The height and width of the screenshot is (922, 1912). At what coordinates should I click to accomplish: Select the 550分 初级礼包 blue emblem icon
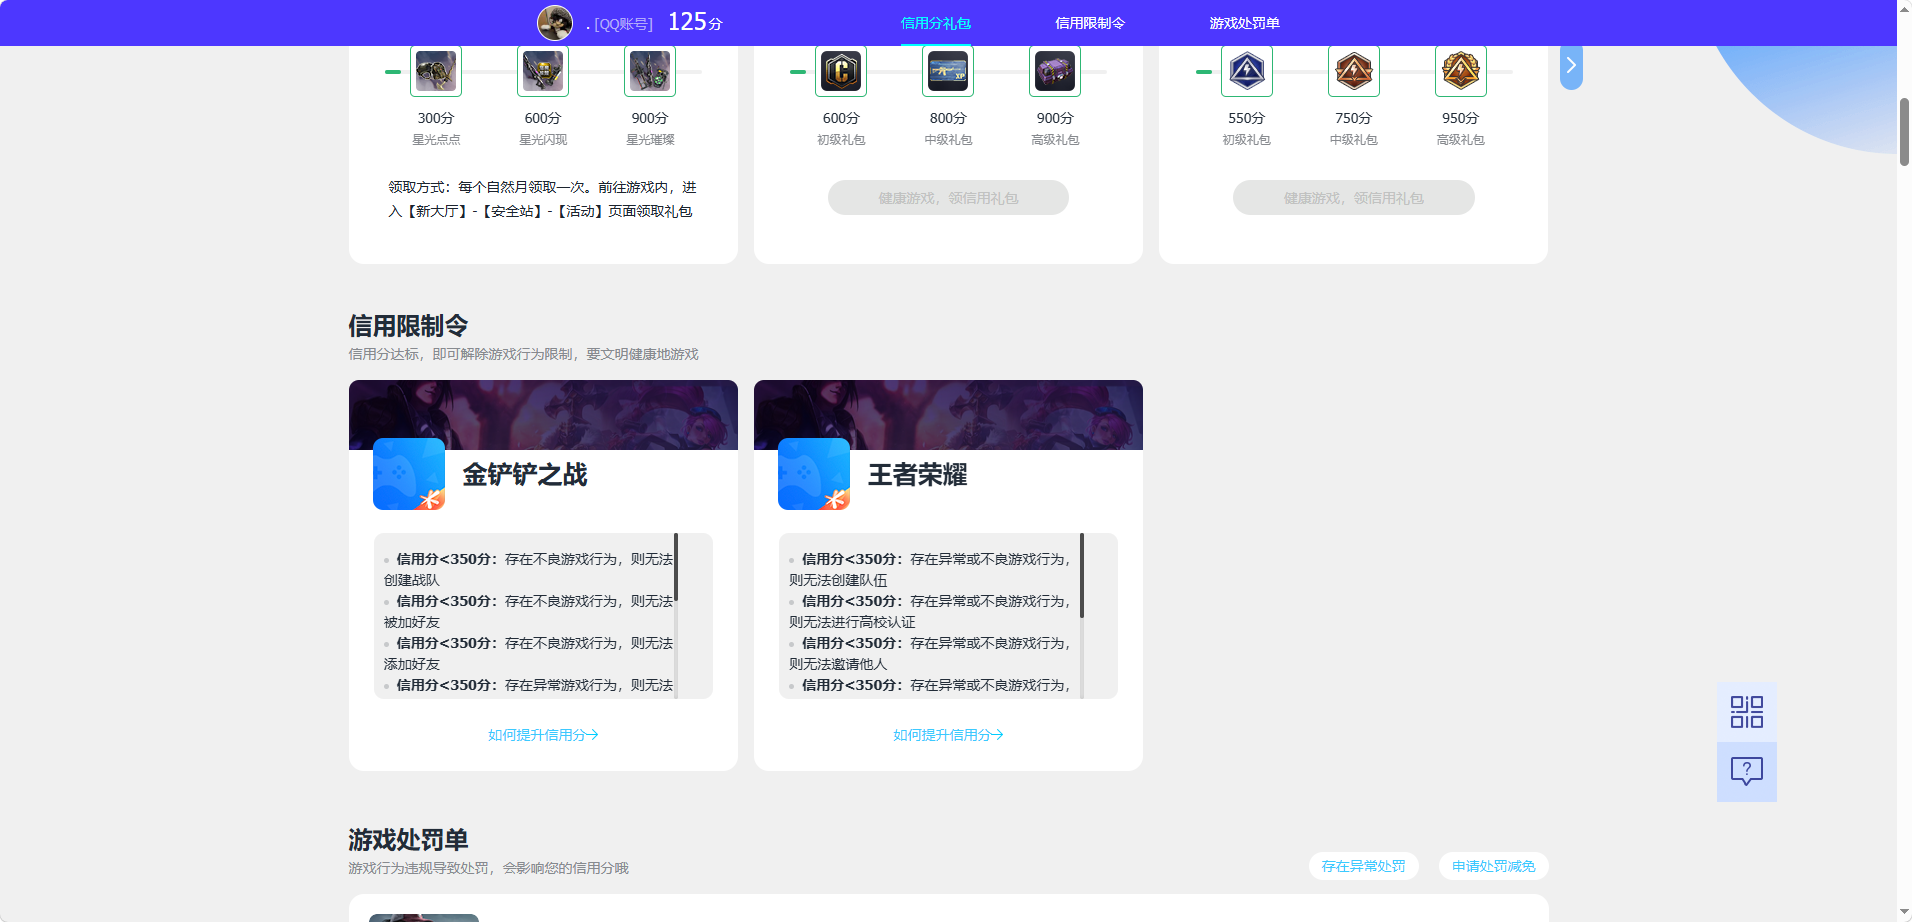(1247, 71)
